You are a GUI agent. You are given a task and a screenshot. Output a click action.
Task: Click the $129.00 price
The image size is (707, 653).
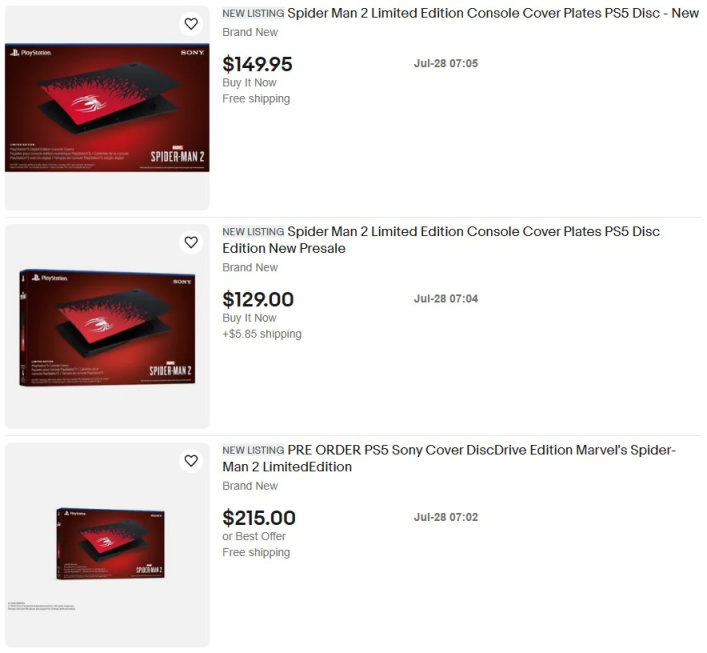coord(258,299)
